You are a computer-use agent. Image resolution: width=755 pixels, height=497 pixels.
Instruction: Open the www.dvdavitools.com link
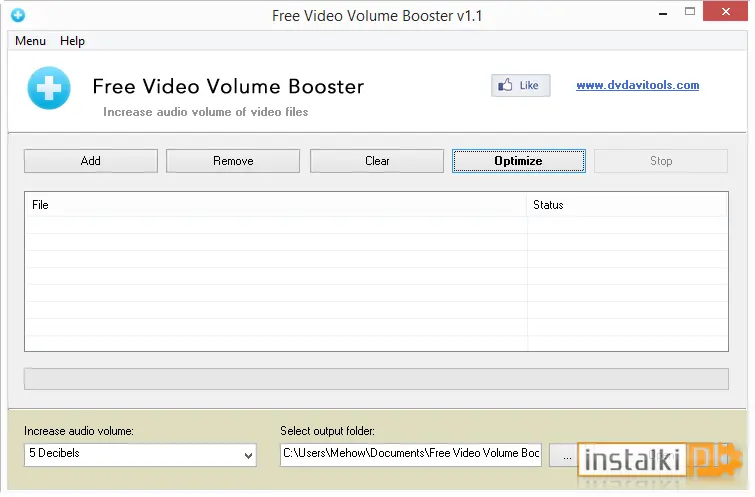[x=638, y=85]
